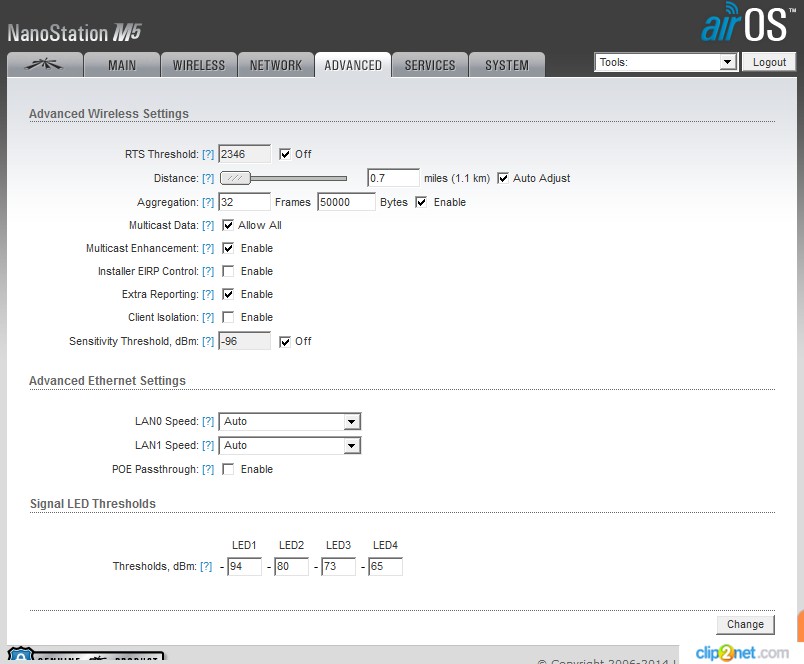This screenshot has width=804, height=664.
Task: Click the airOS logo
Action: pyautogui.click(x=748, y=23)
